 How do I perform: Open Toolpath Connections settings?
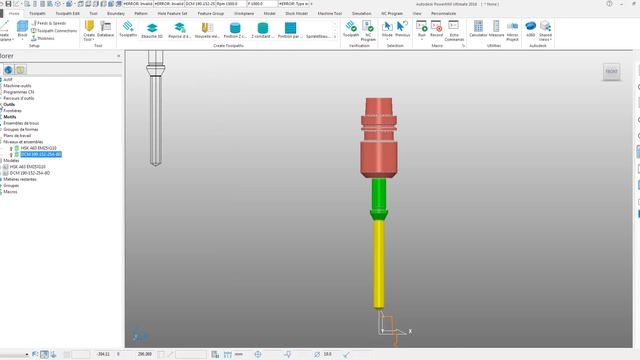(54, 31)
